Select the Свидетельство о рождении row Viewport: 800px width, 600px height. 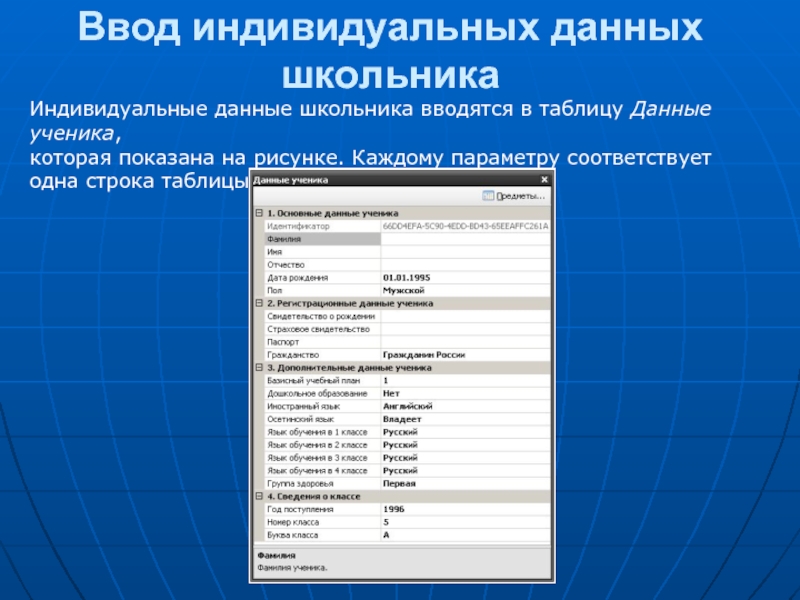pos(321,316)
